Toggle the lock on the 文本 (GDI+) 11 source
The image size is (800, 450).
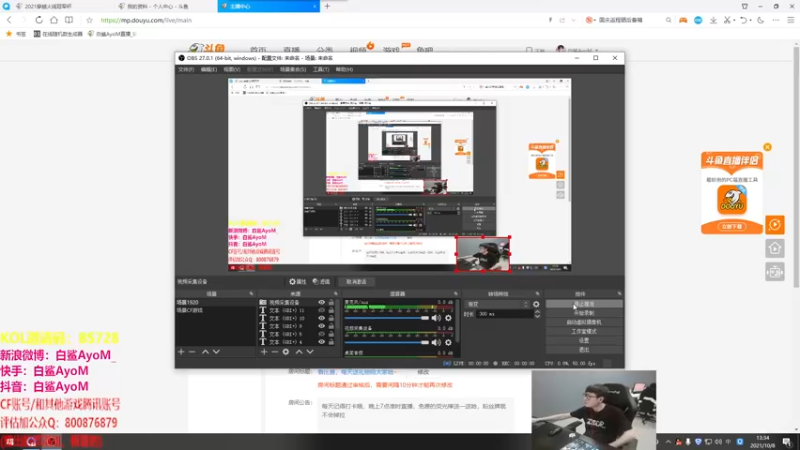331,310
